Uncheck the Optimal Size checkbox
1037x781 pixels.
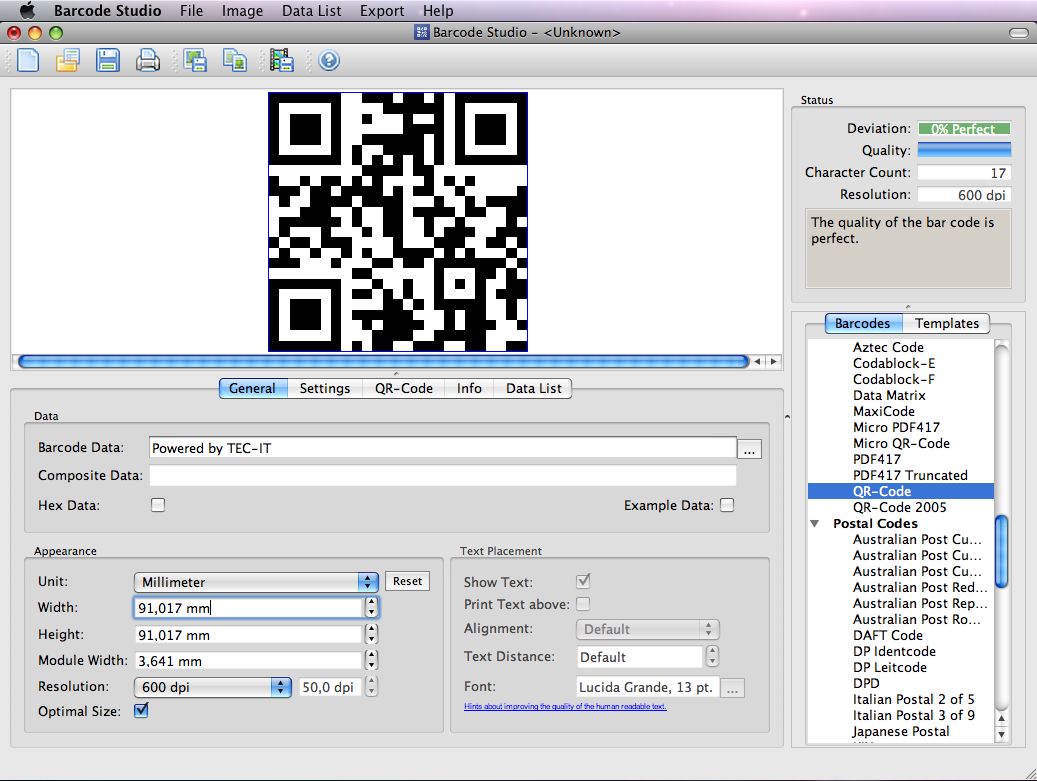coord(141,711)
